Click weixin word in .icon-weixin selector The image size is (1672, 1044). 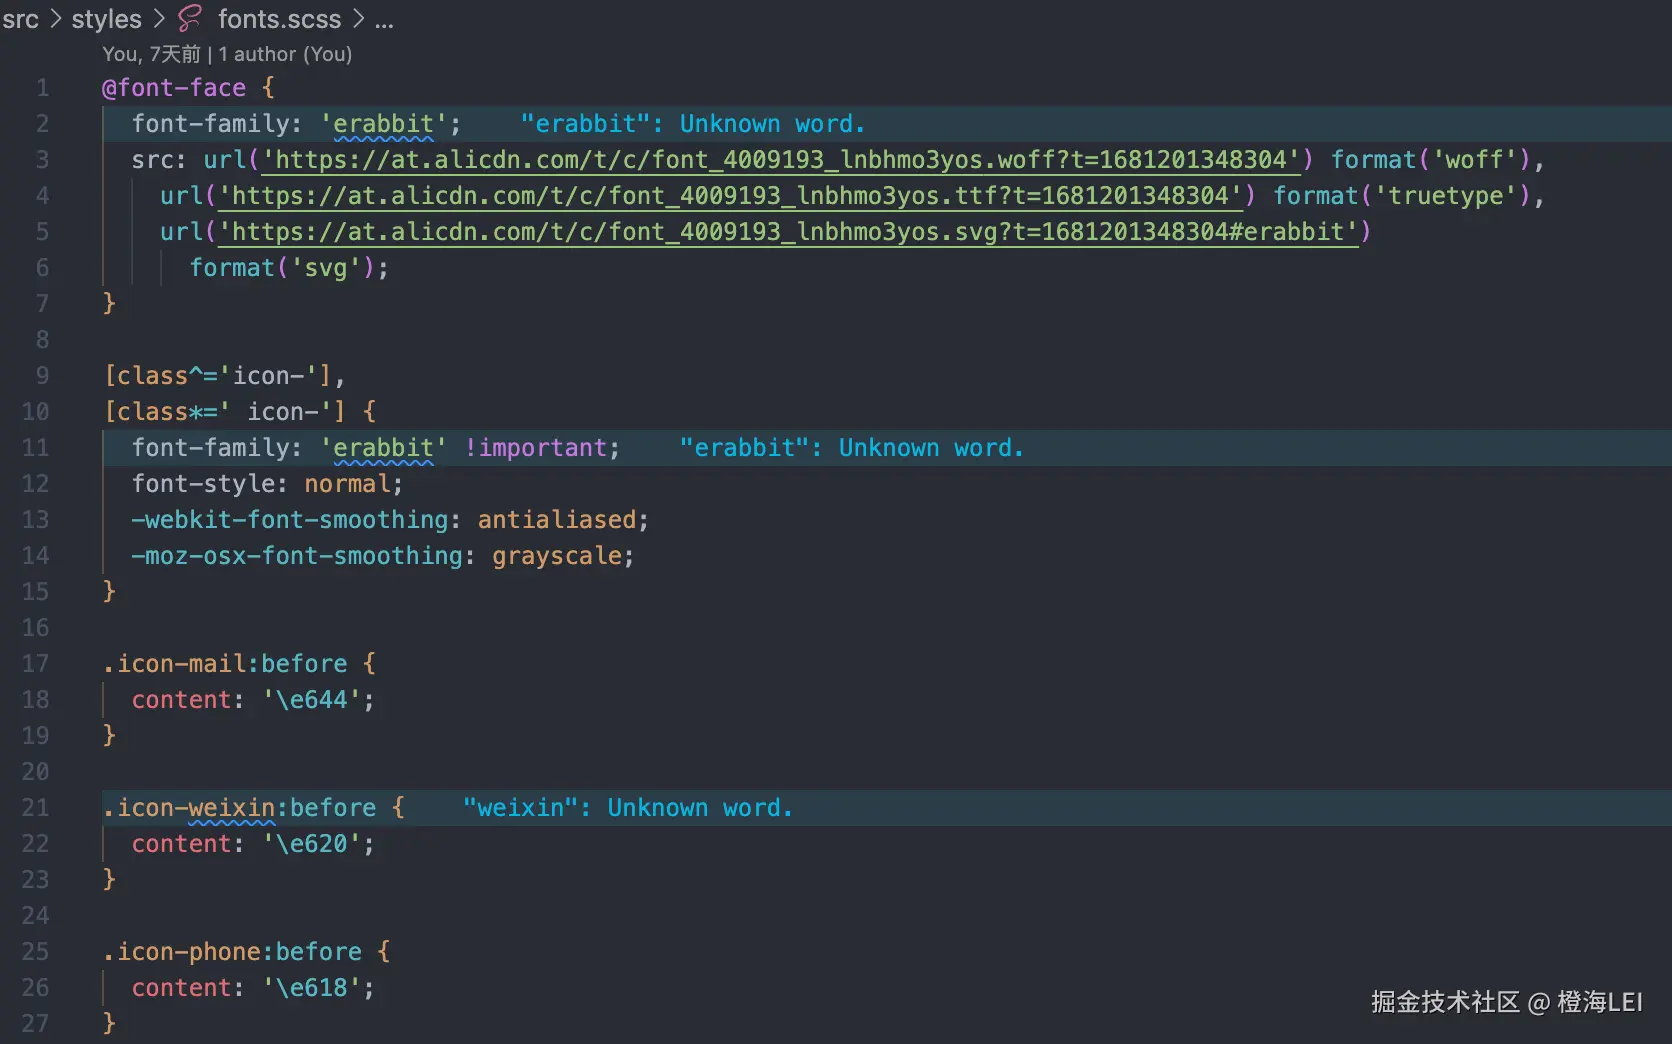point(231,808)
